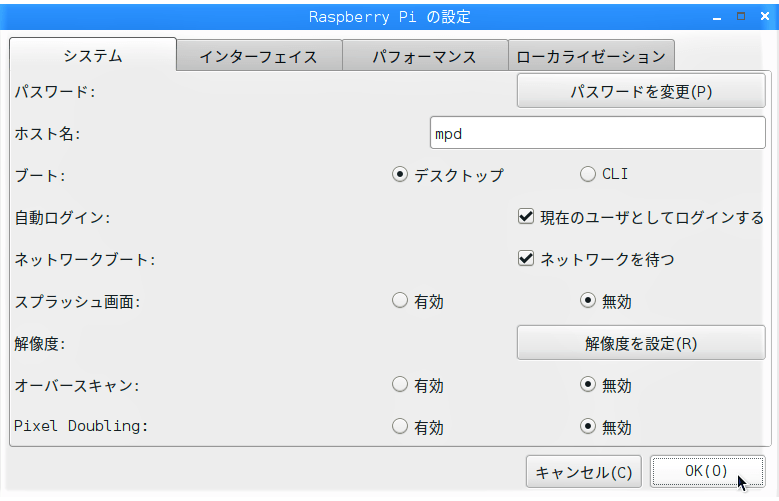Click パスワードを変更(P) button
Screen dimensions: 779x501
click(x=641, y=91)
